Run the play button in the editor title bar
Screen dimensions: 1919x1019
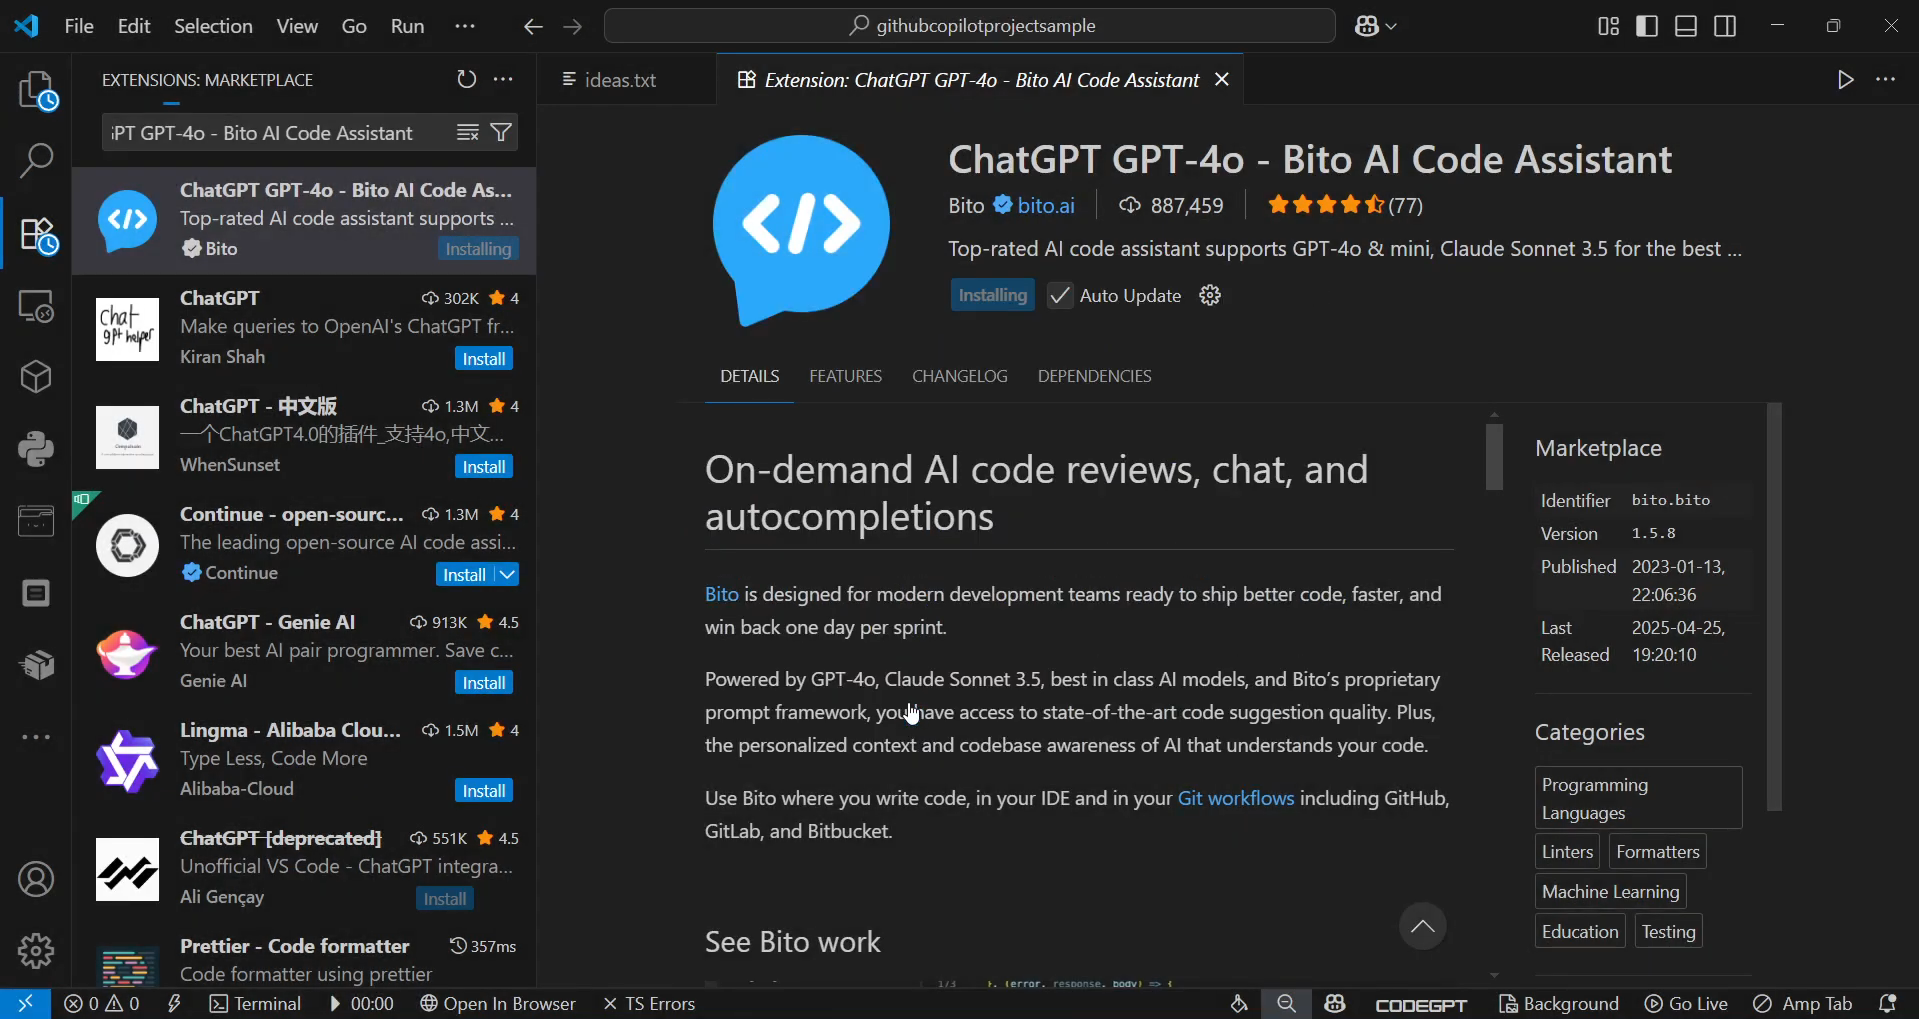pyautogui.click(x=1846, y=79)
